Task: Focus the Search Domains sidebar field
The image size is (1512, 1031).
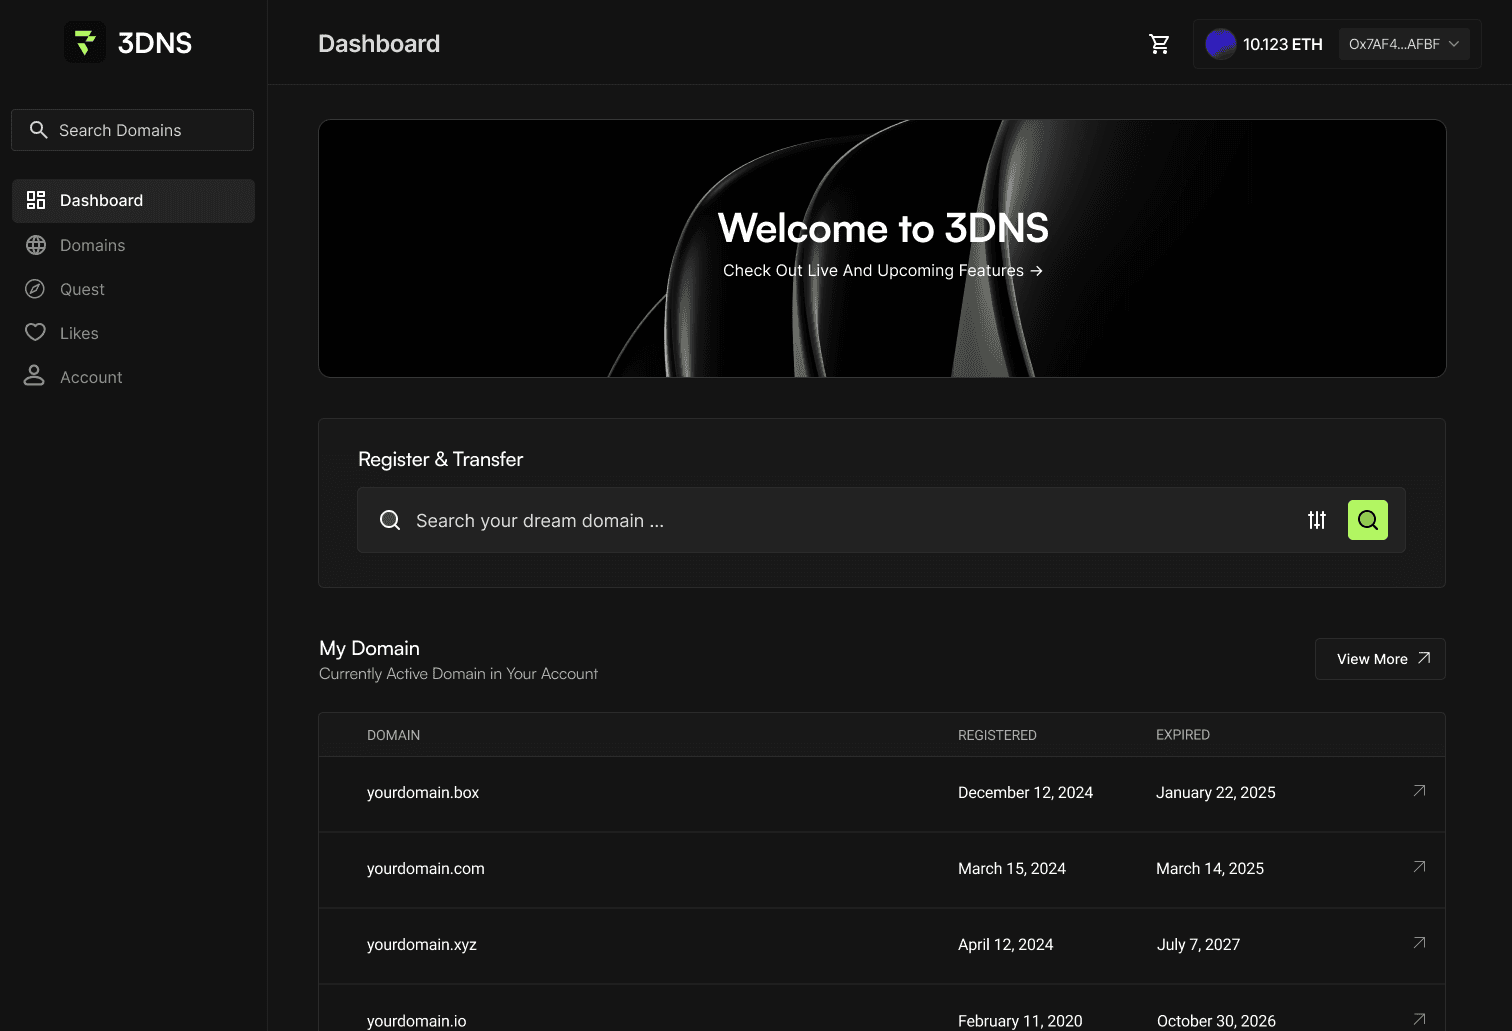Action: pos(133,130)
